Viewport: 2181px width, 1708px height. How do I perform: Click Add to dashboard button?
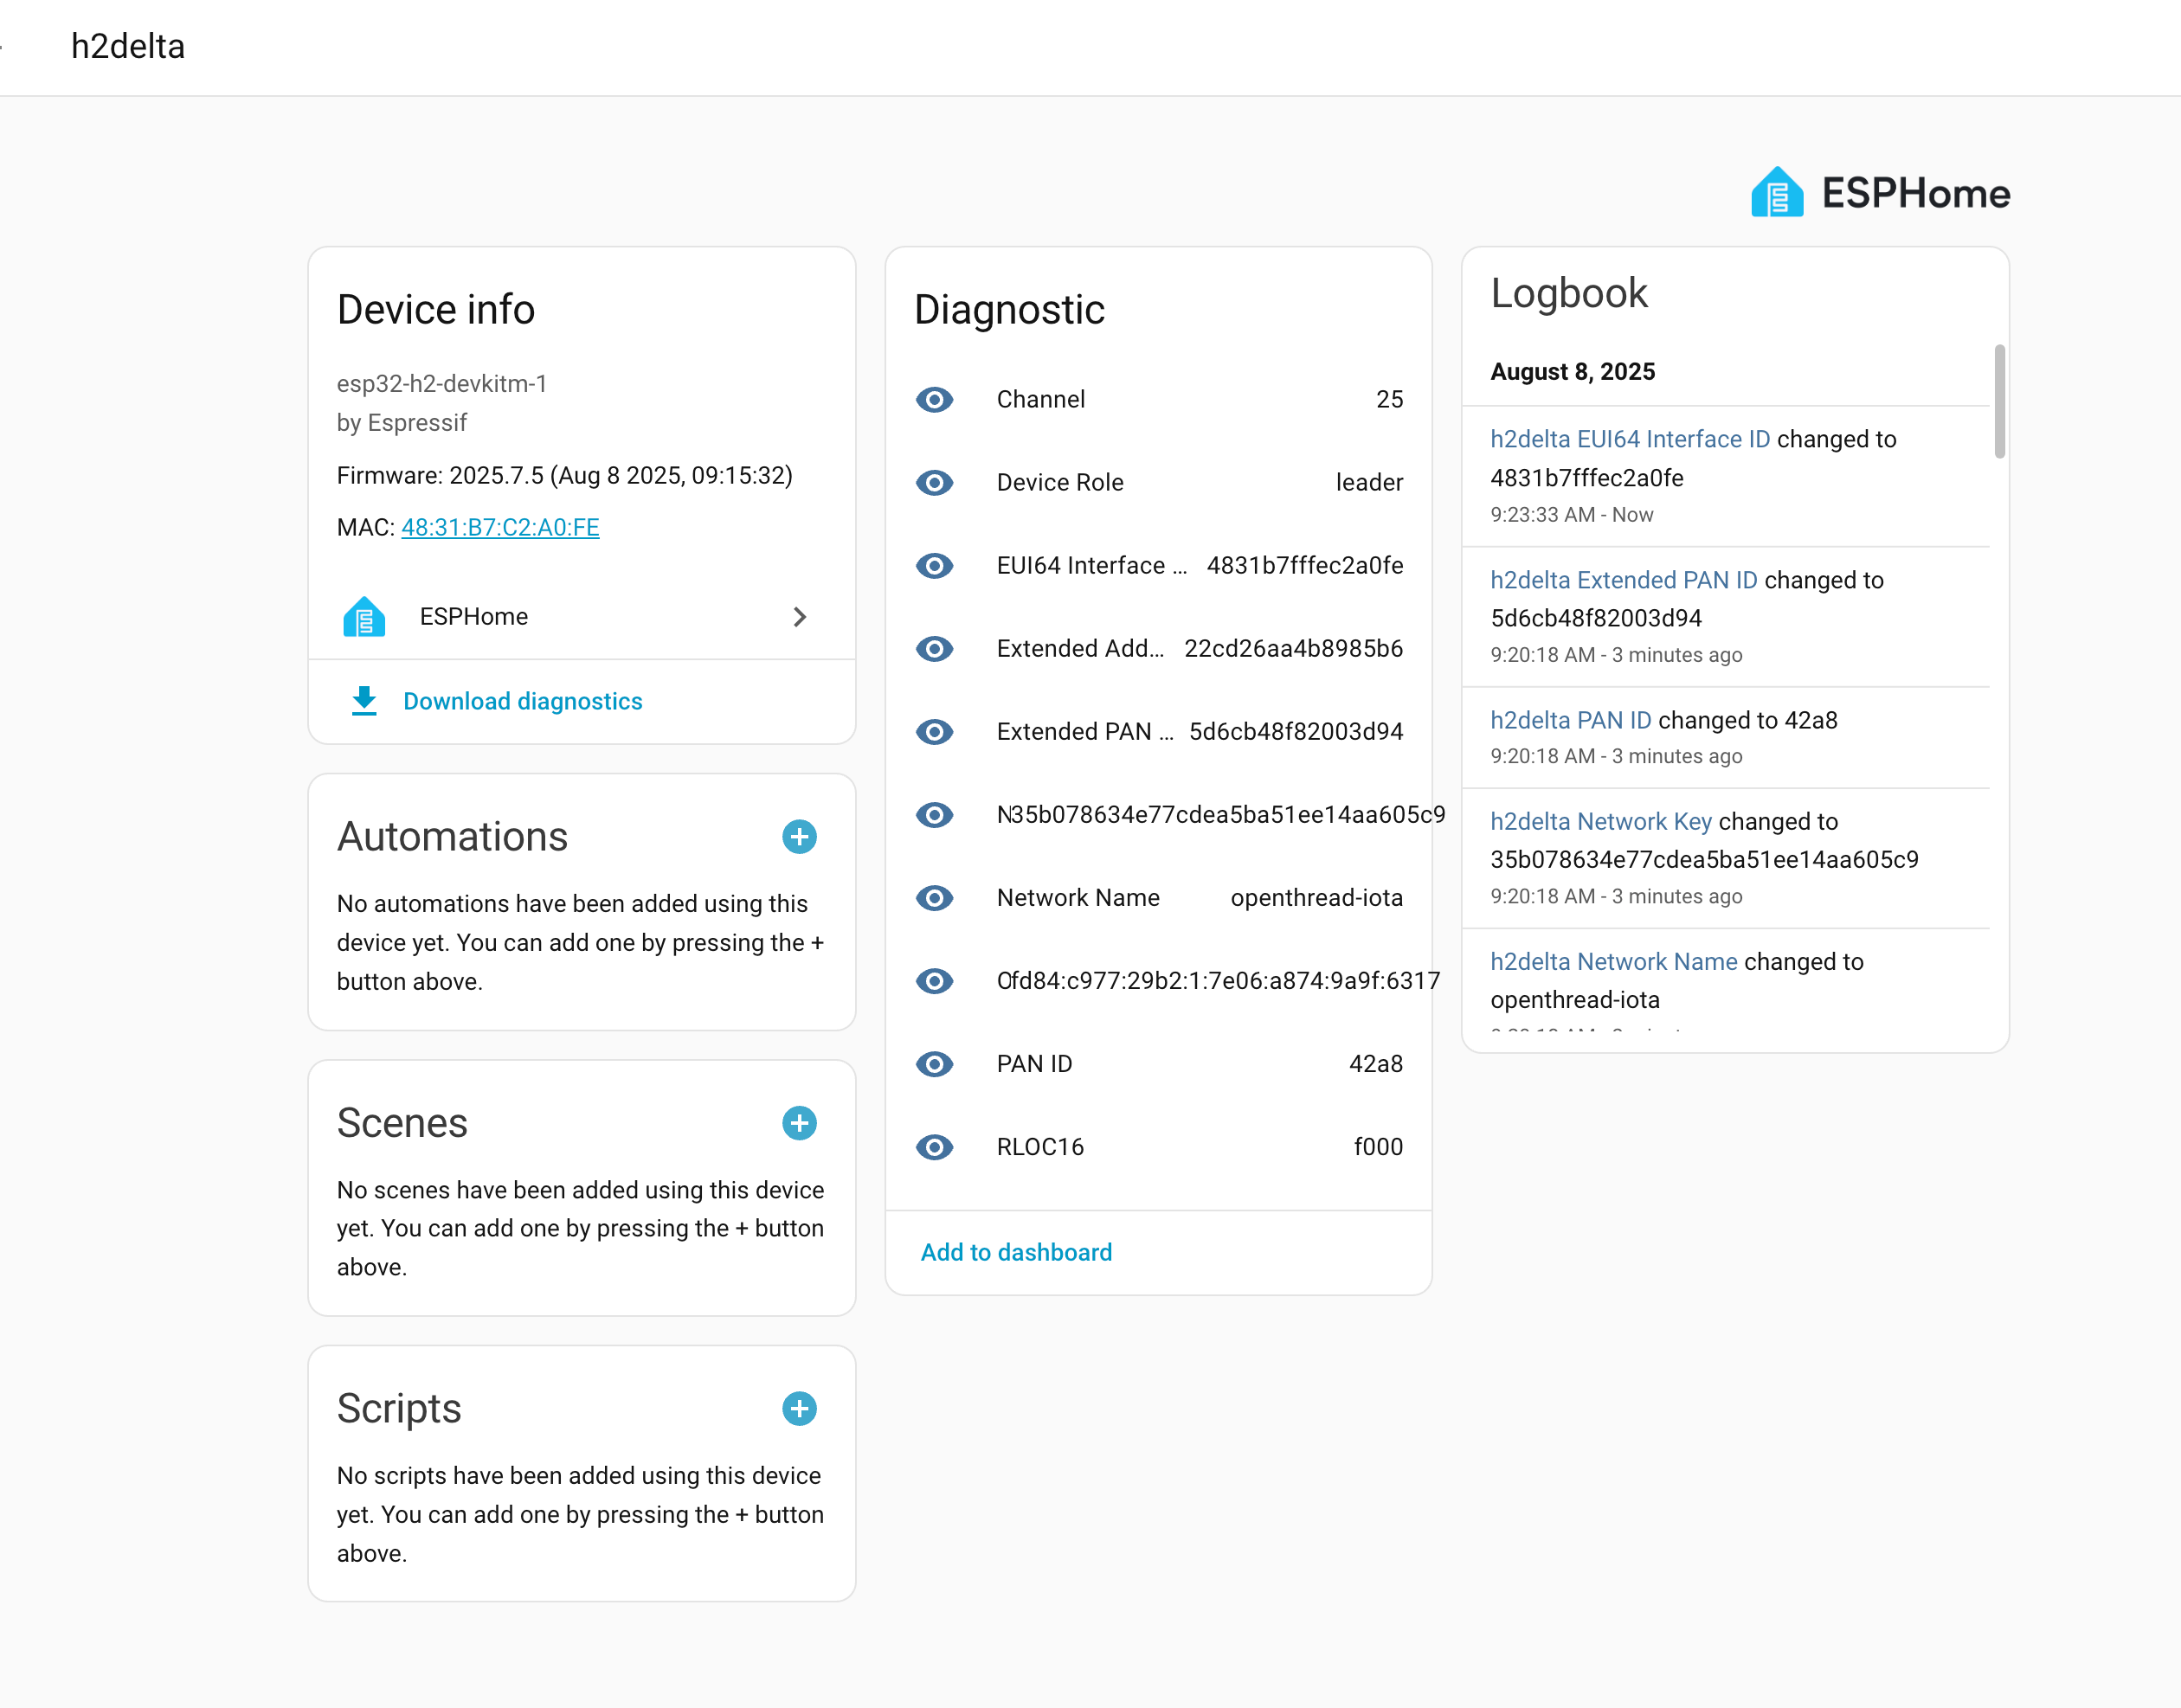click(1015, 1252)
